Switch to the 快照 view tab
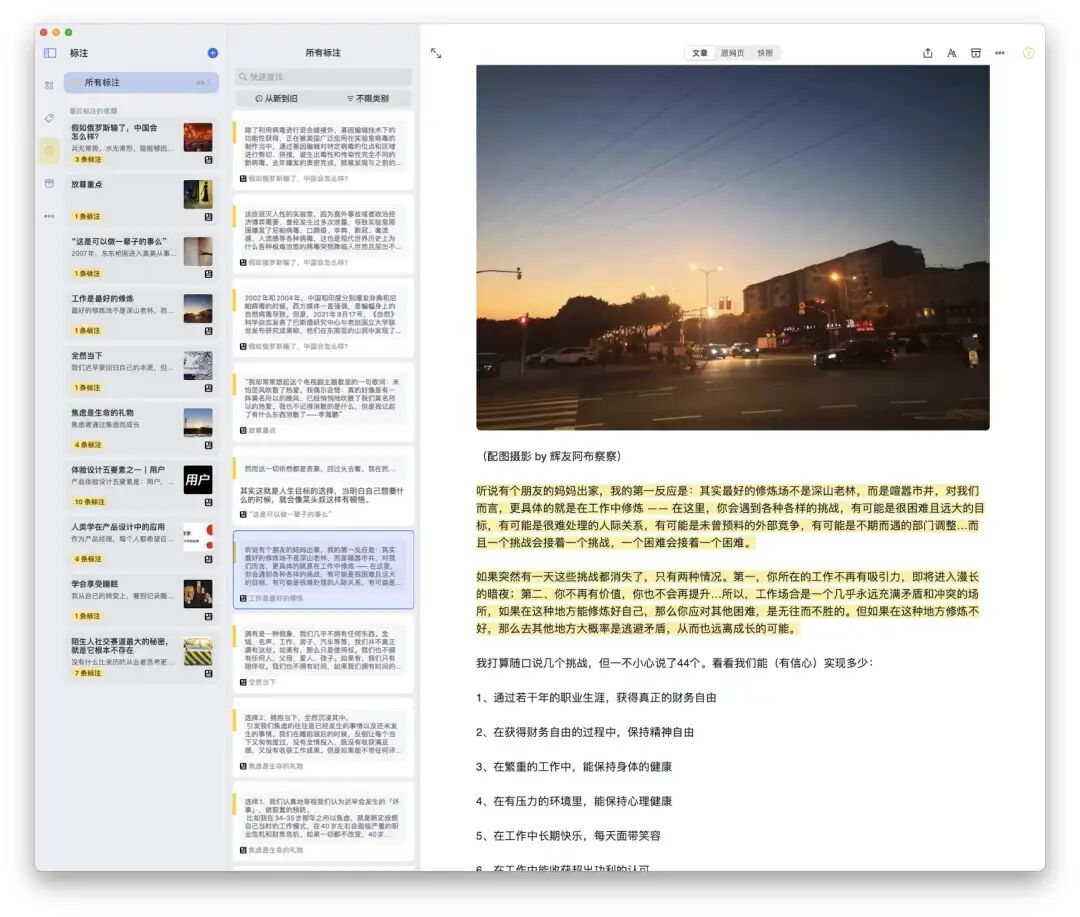Viewport: 1080px width, 917px height. (x=765, y=53)
